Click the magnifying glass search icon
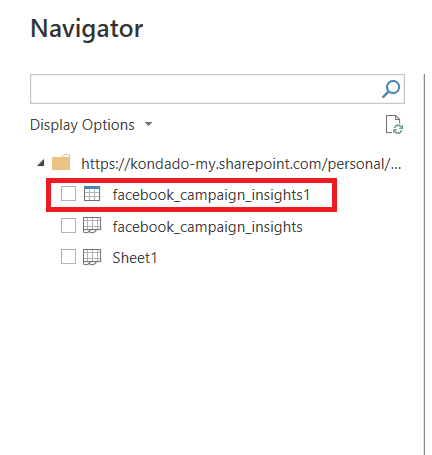The width and height of the screenshot is (432, 455). point(391,89)
